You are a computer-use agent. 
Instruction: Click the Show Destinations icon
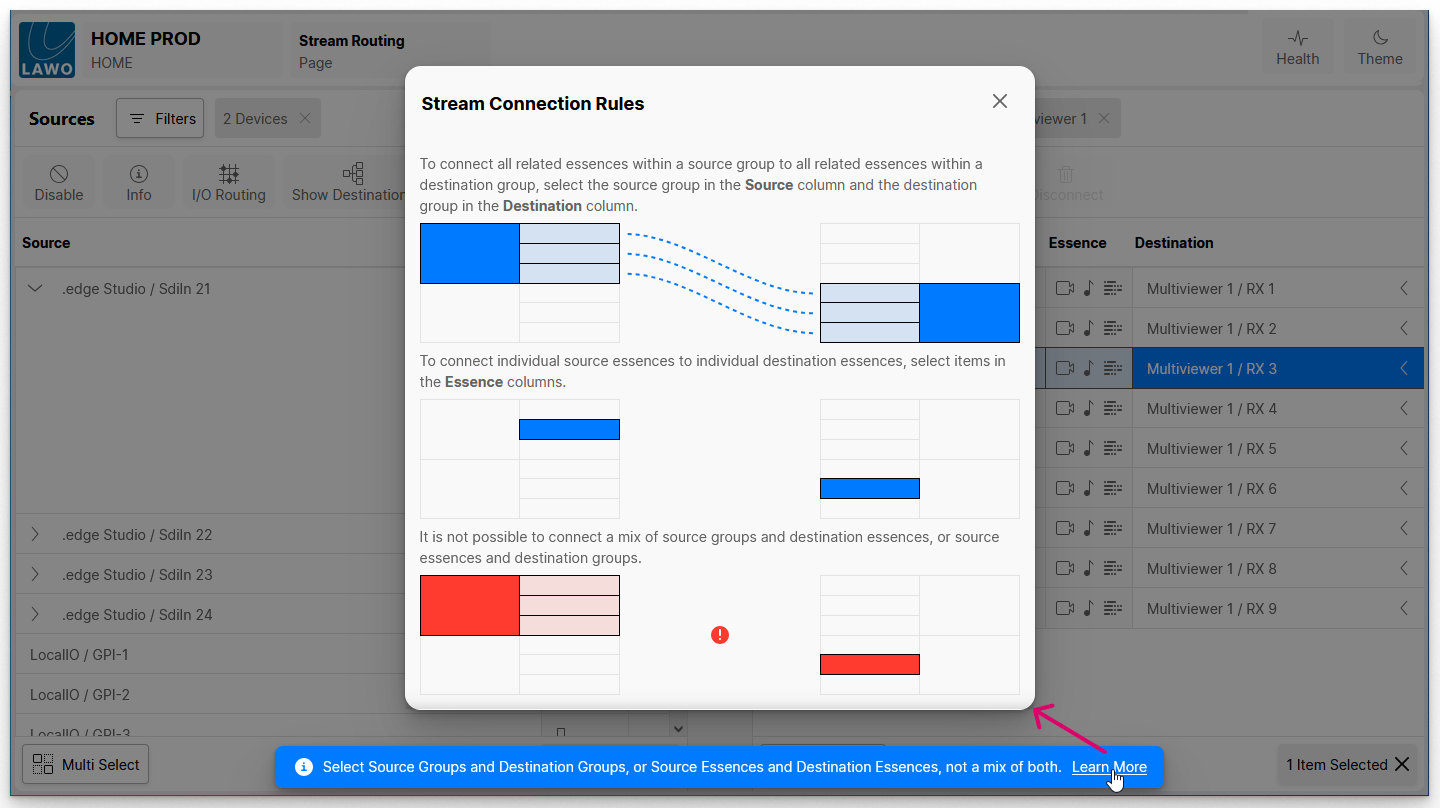pyautogui.click(x=352, y=183)
